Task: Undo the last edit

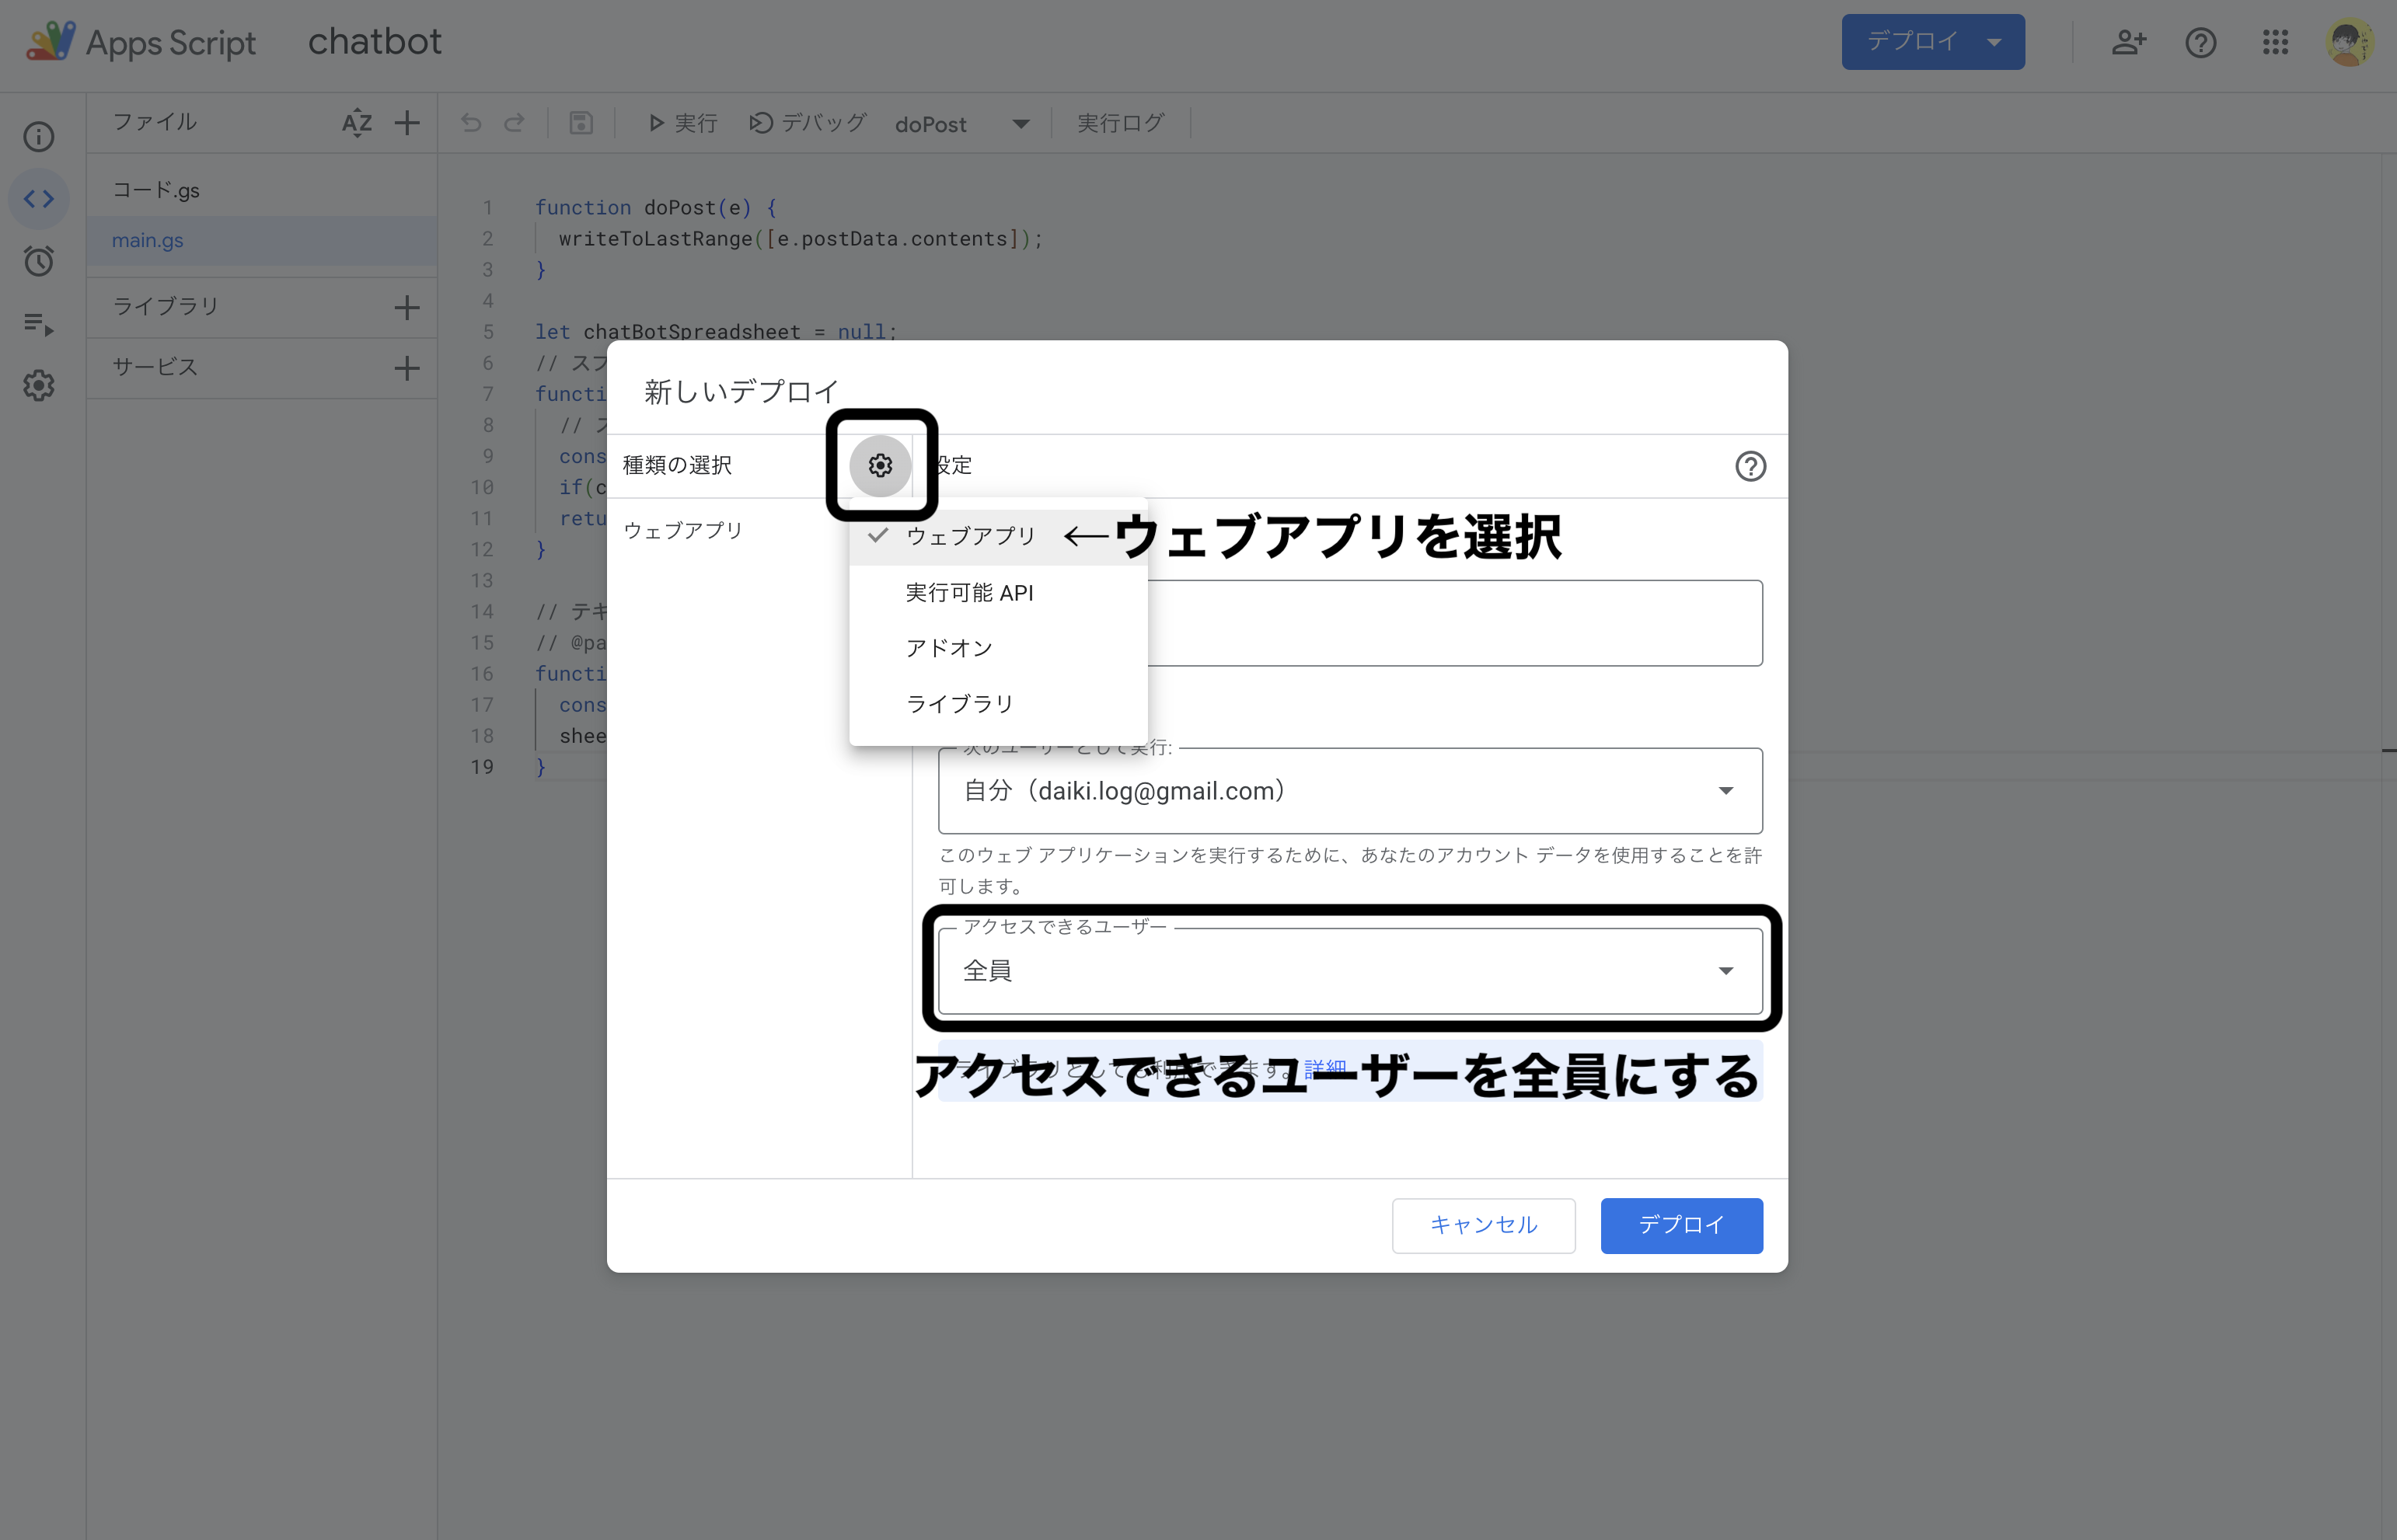Action: coord(471,123)
